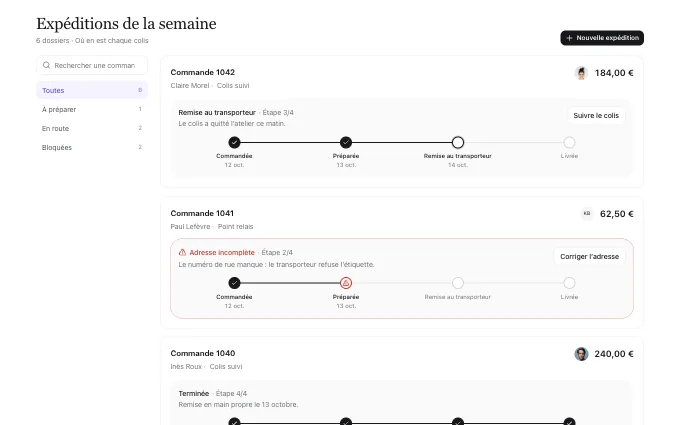This screenshot has width=680, height=425.
Task: Click the Commandée checkmark step in Commande 1041
Action: tap(234, 283)
